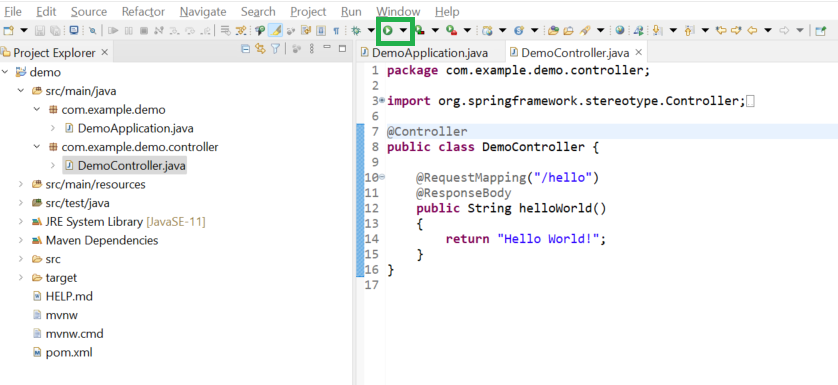Select pom.xml in Project Explorer
Viewport: 838px width, 385px height.
pos(69,353)
